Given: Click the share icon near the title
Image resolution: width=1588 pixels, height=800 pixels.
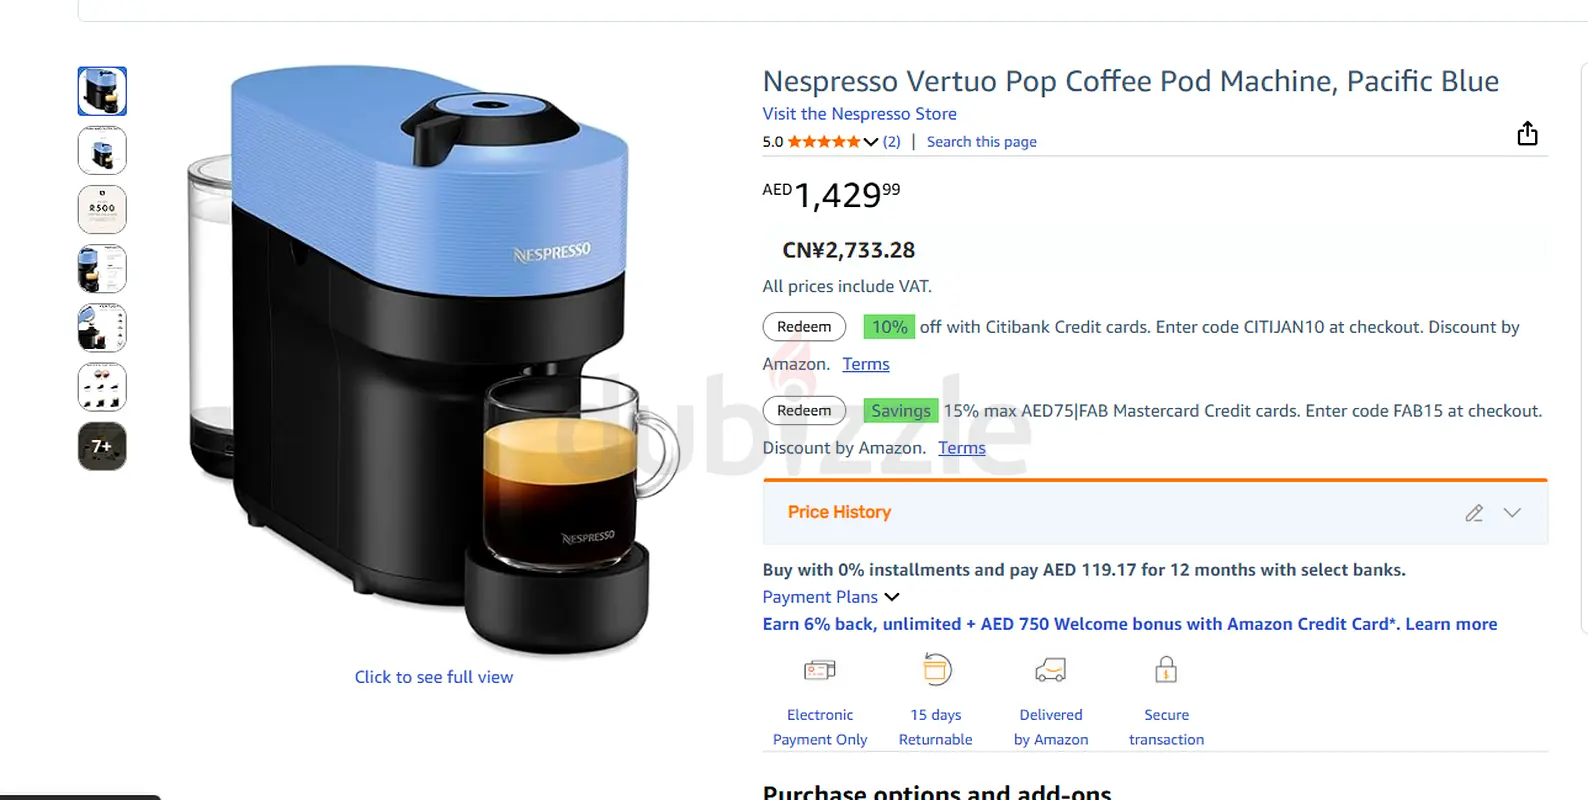Looking at the screenshot, I should tap(1527, 133).
